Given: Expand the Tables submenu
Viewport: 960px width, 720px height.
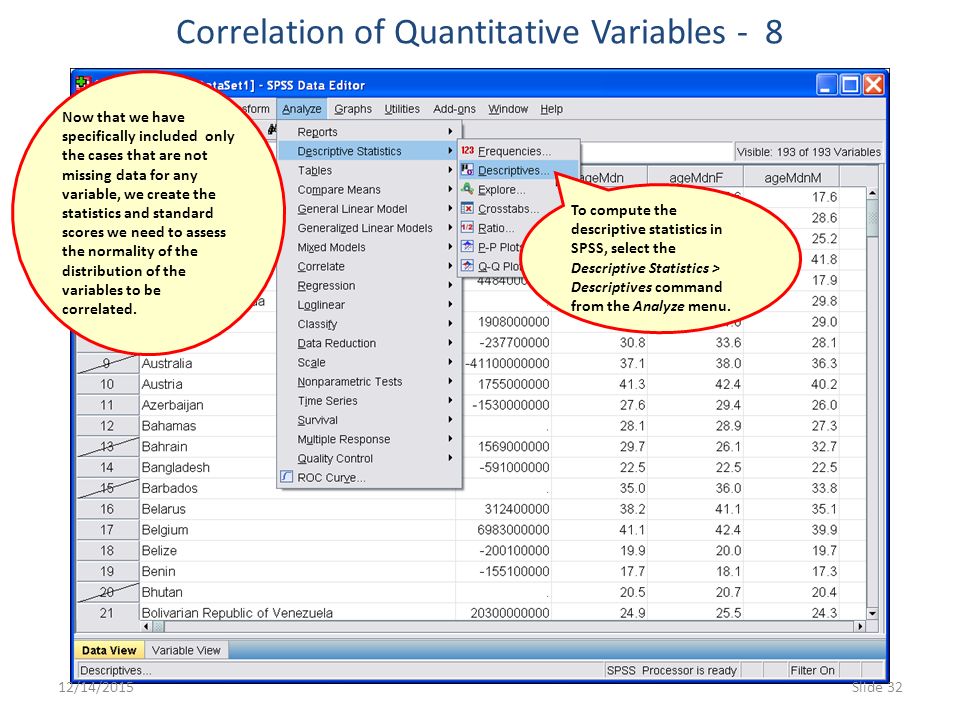Looking at the screenshot, I should point(369,170).
